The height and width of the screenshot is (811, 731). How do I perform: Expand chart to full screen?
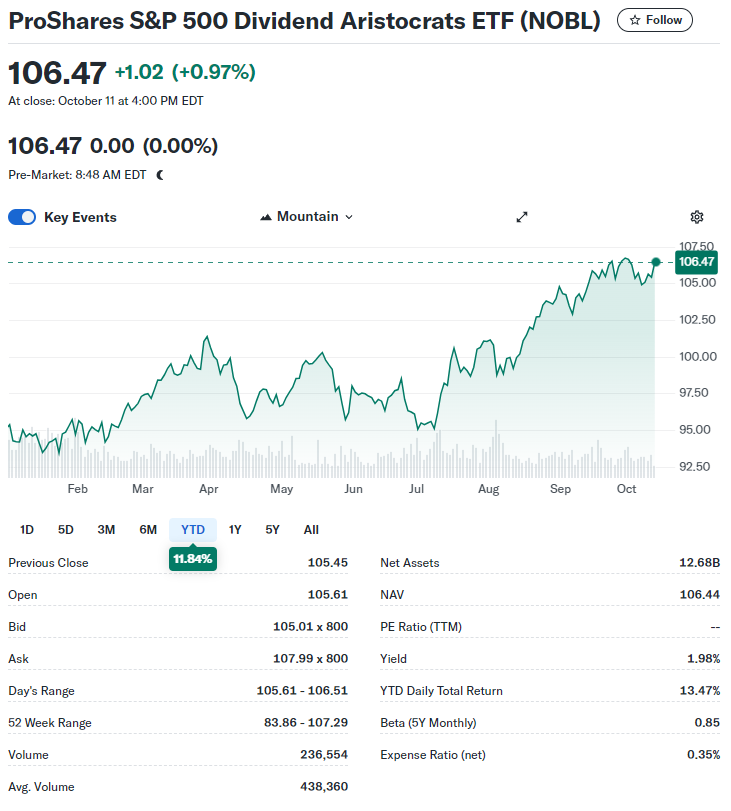pyautogui.click(x=521, y=217)
